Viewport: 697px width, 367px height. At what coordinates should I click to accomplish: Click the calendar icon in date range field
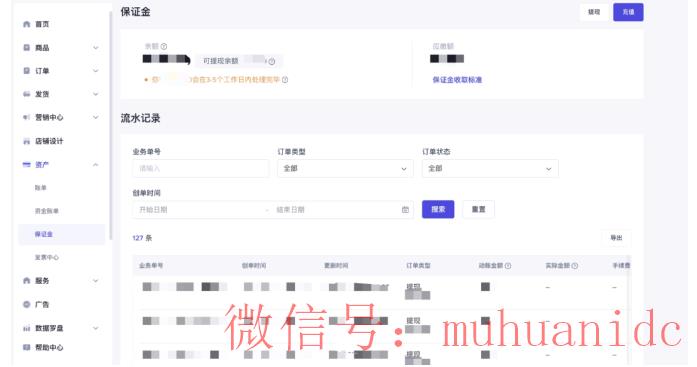coord(405,210)
